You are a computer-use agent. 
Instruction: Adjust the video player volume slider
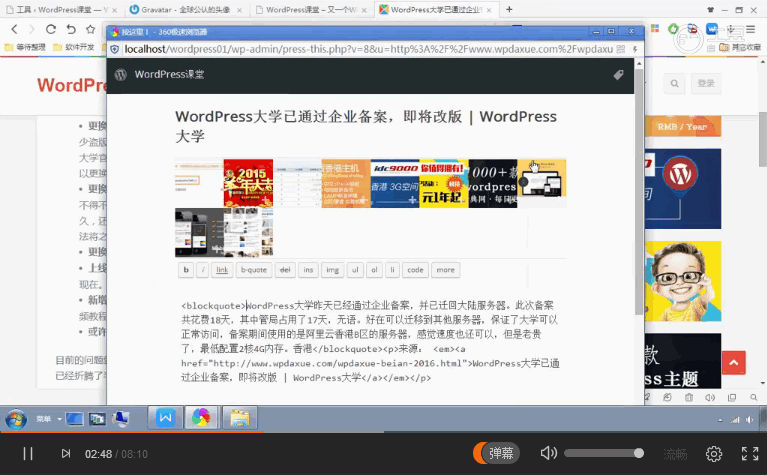point(603,453)
